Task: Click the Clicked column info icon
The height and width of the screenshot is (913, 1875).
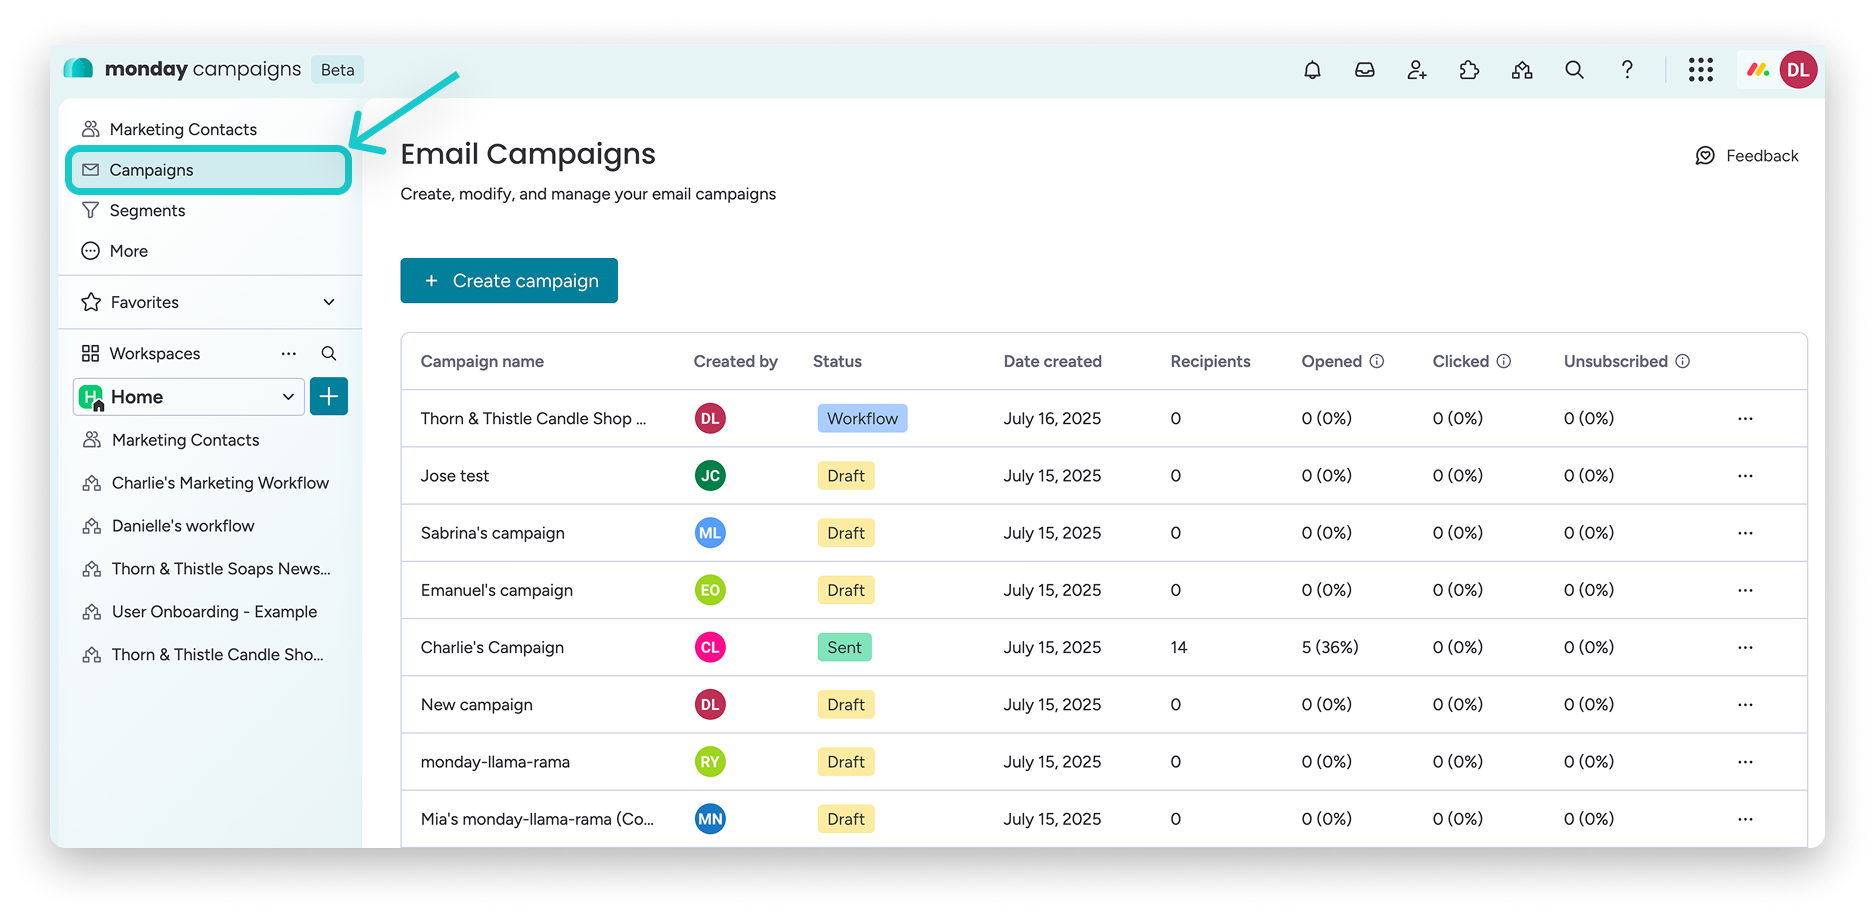Action: point(1504,361)
